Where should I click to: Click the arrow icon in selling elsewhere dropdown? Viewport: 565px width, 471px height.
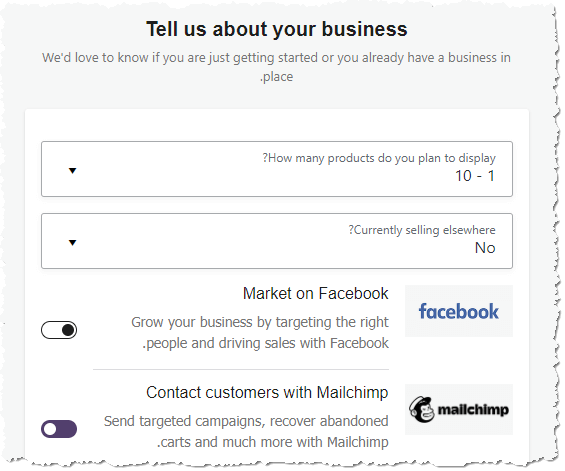coord(72,243)
